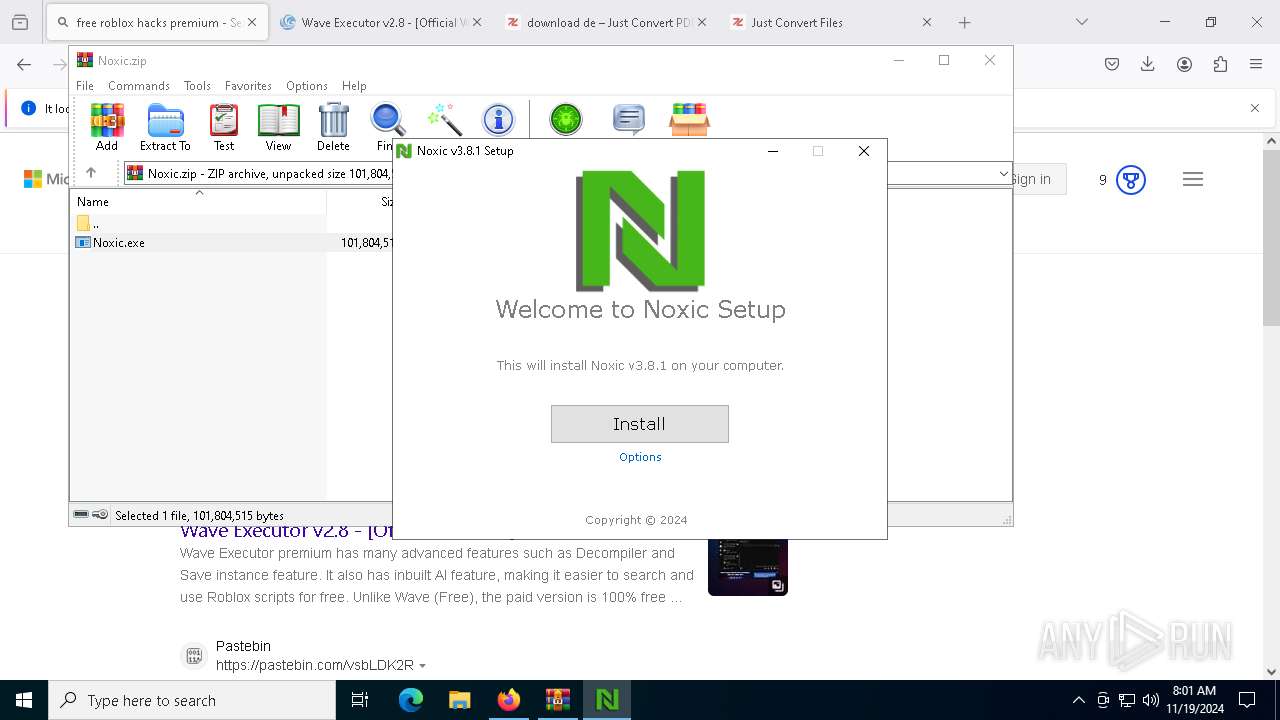Click the Pocket save icon in Firefox

(x=1112, y=64)
